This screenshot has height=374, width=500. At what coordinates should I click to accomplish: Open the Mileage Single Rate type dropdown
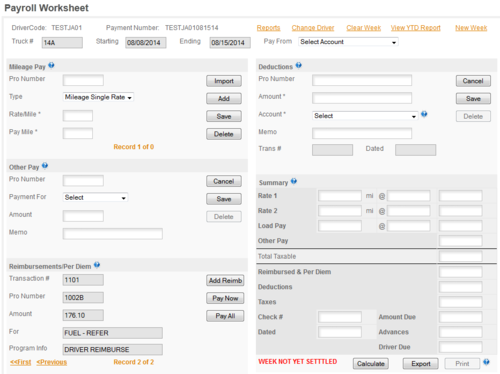(x=98, y=97)
